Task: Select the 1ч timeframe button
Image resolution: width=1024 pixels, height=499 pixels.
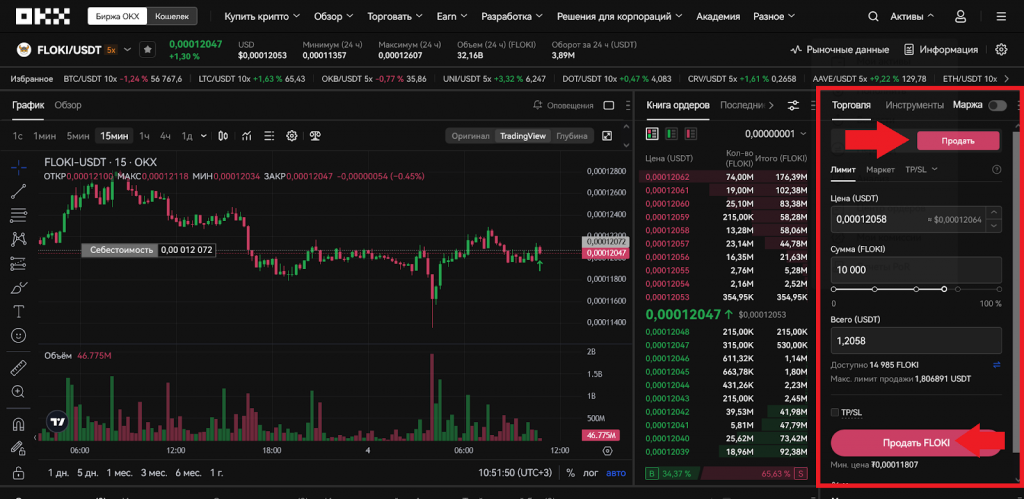Action: (144, 136)
